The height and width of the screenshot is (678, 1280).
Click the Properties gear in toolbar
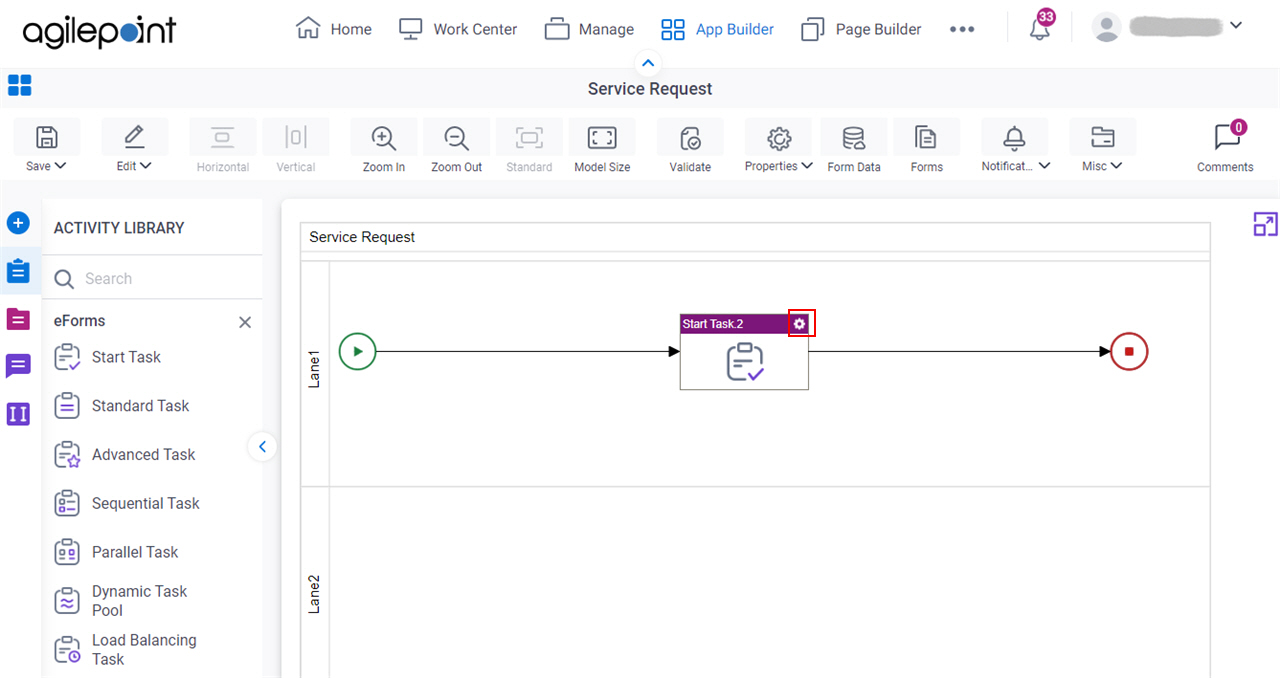click(779, 137)
